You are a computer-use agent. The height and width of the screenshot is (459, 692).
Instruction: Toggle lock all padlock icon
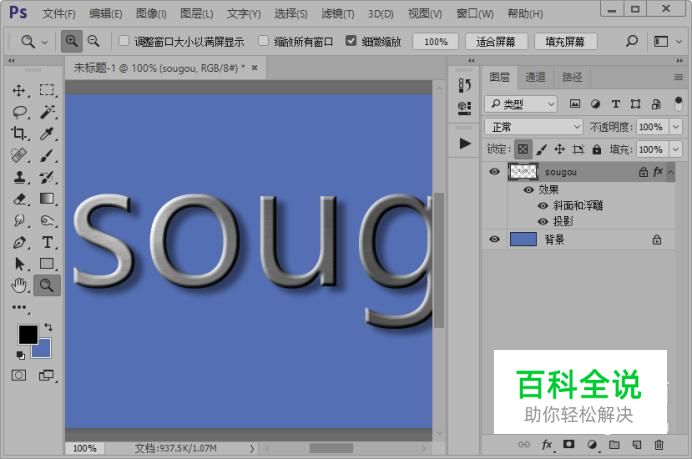[597, 150]
